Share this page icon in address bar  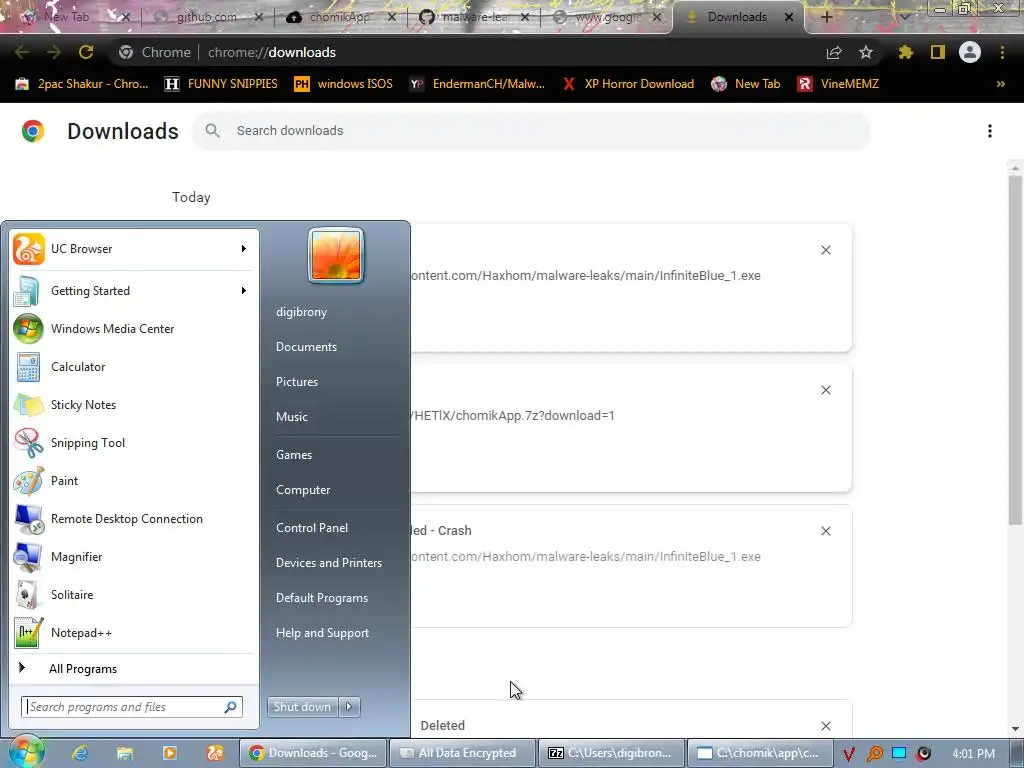click(x=833, y=52)
